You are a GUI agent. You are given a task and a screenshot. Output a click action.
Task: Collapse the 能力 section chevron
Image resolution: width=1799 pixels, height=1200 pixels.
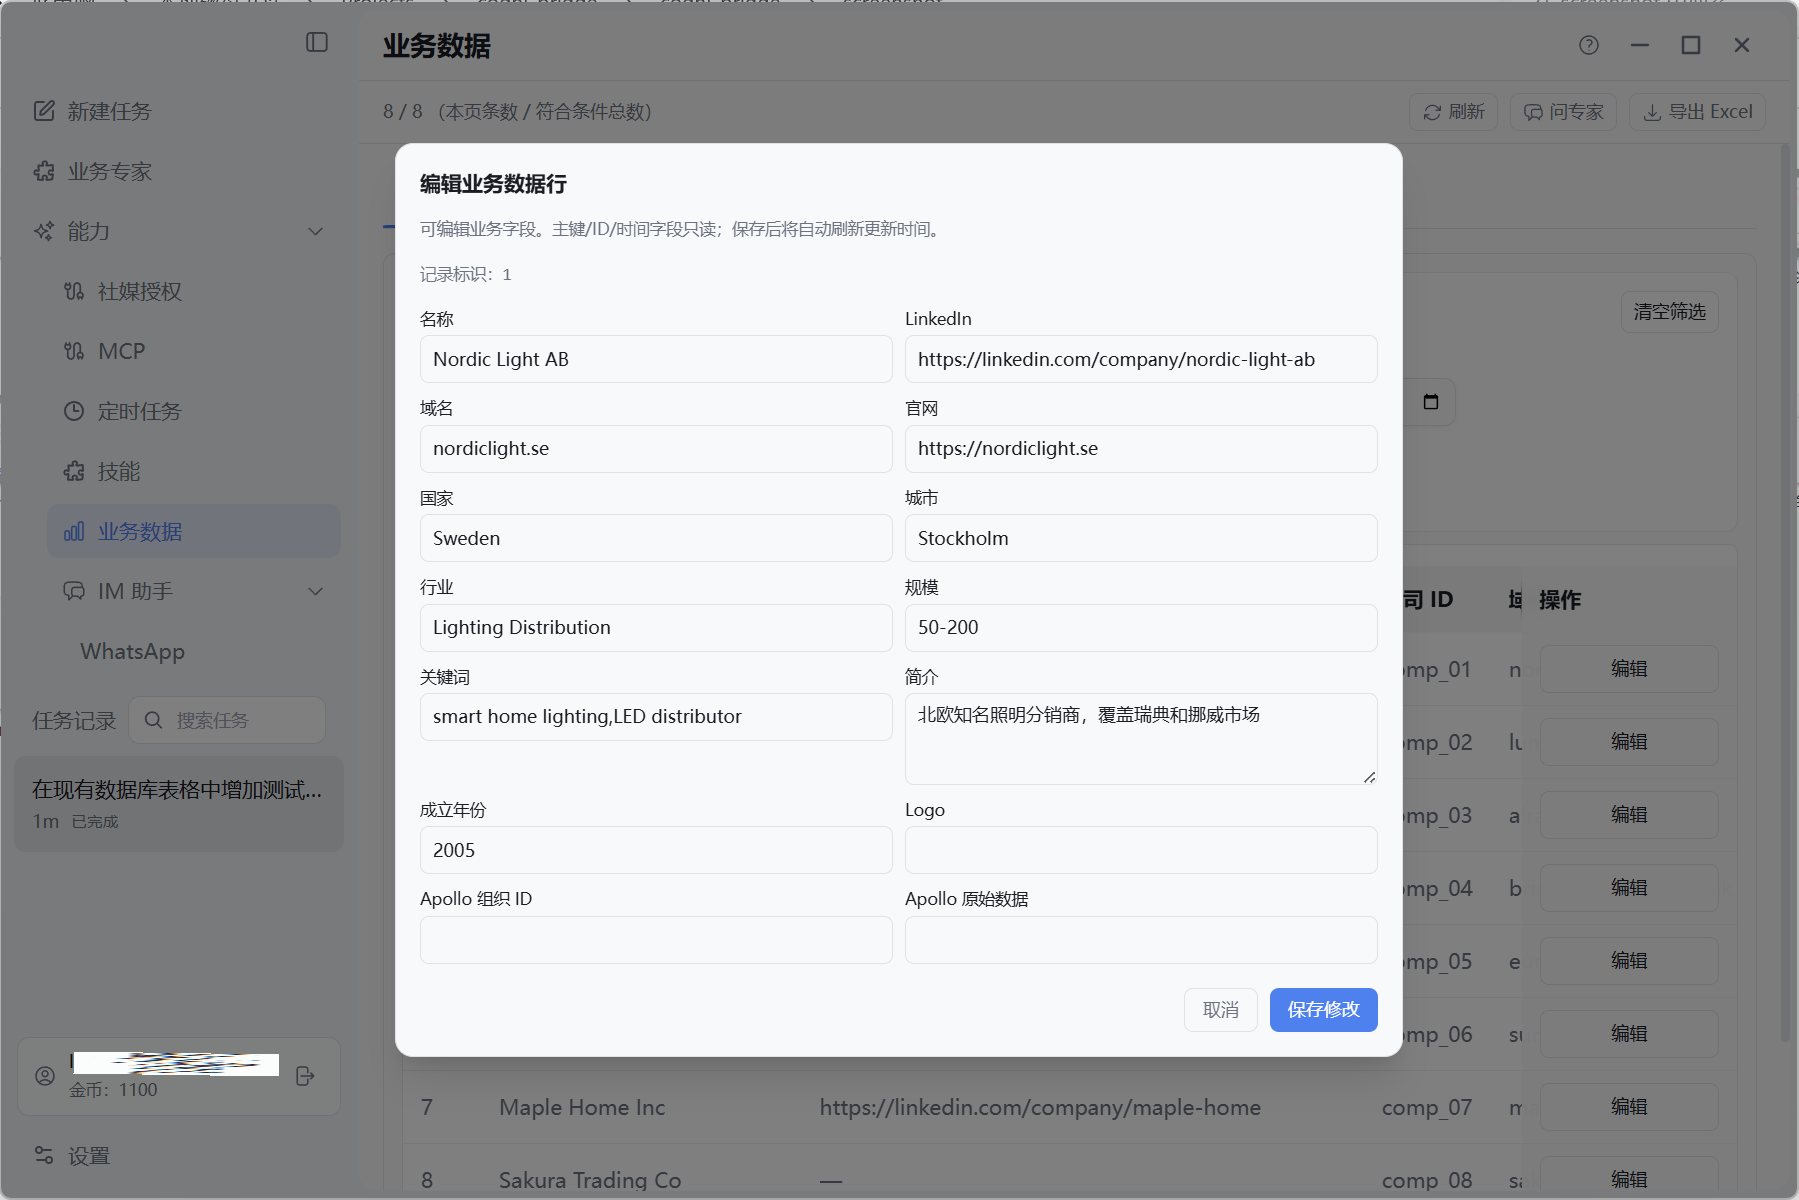[316, 231]
